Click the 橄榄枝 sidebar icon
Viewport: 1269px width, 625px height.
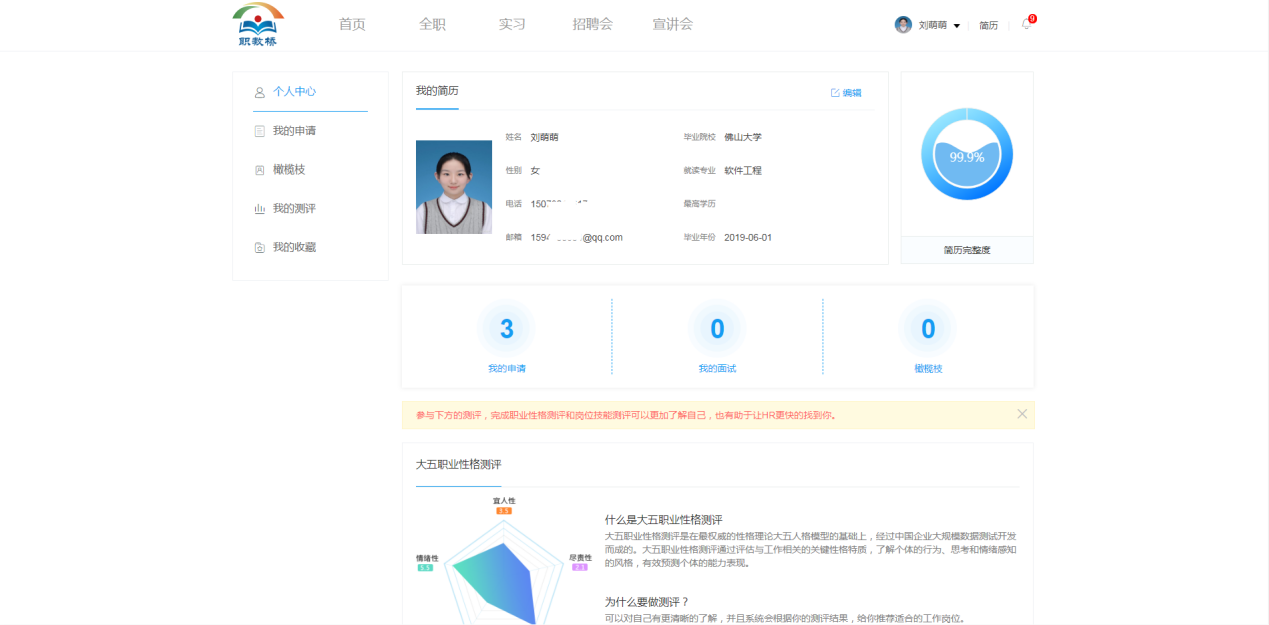(x=260, y=170)
